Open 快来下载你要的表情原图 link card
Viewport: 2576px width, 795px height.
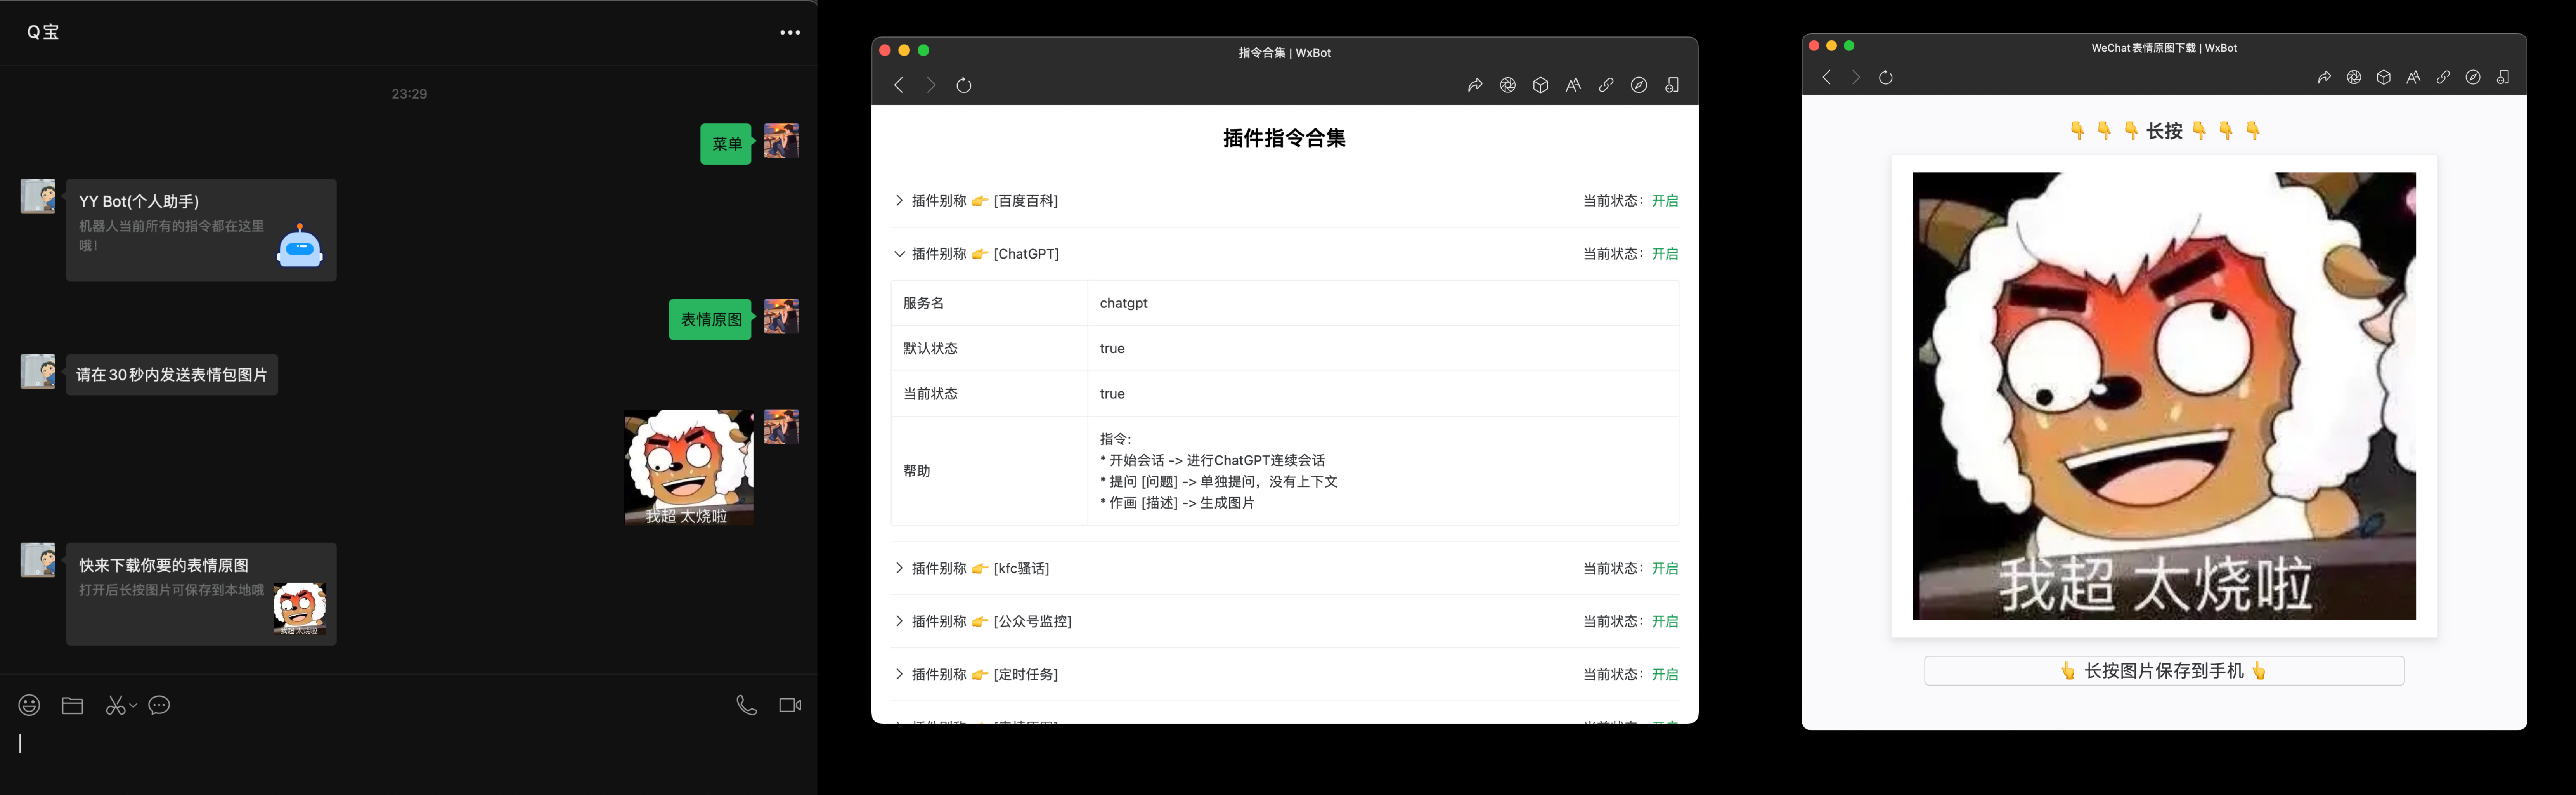(201, 594)
